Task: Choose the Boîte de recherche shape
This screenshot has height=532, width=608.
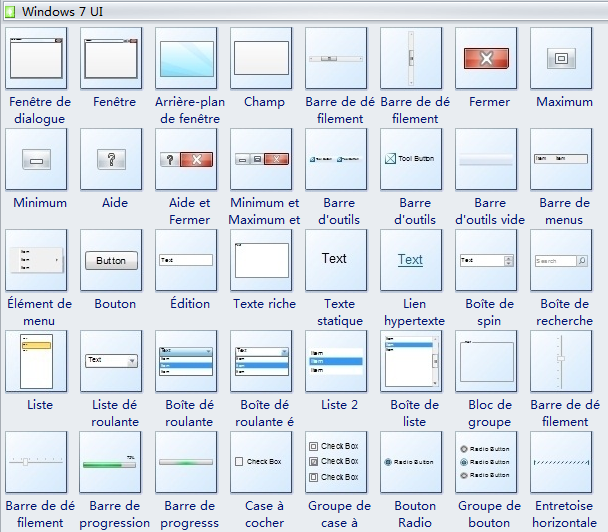Action: click(x=561, y=260)
